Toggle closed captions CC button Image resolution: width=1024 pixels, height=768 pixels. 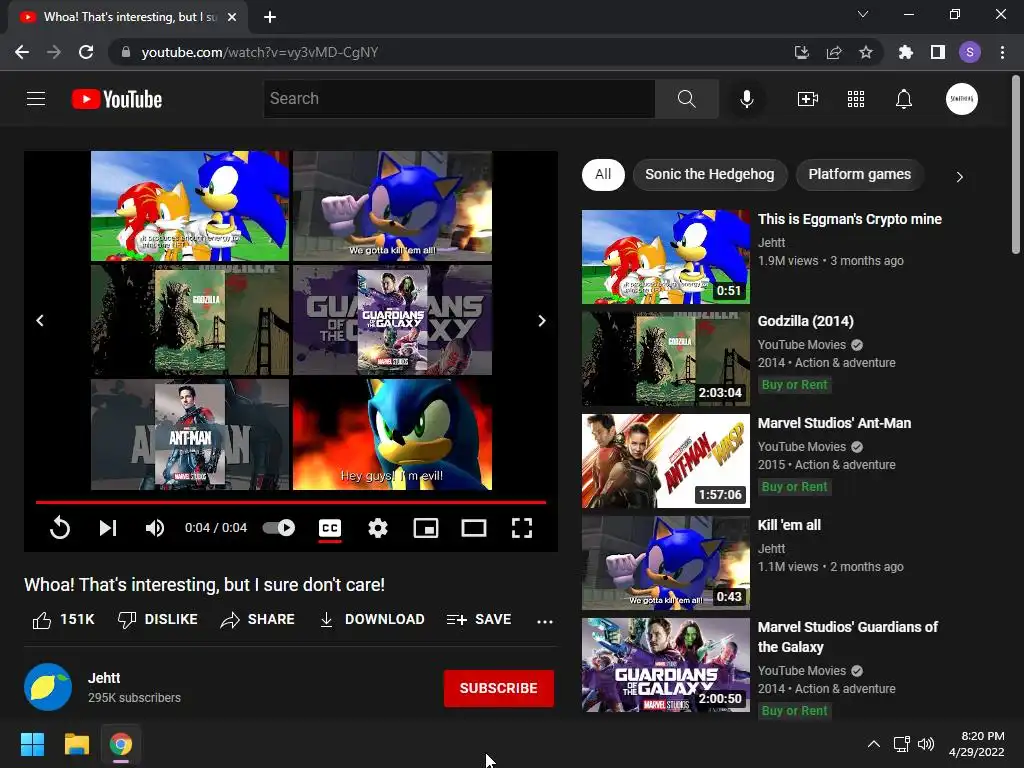pos(330,528)
